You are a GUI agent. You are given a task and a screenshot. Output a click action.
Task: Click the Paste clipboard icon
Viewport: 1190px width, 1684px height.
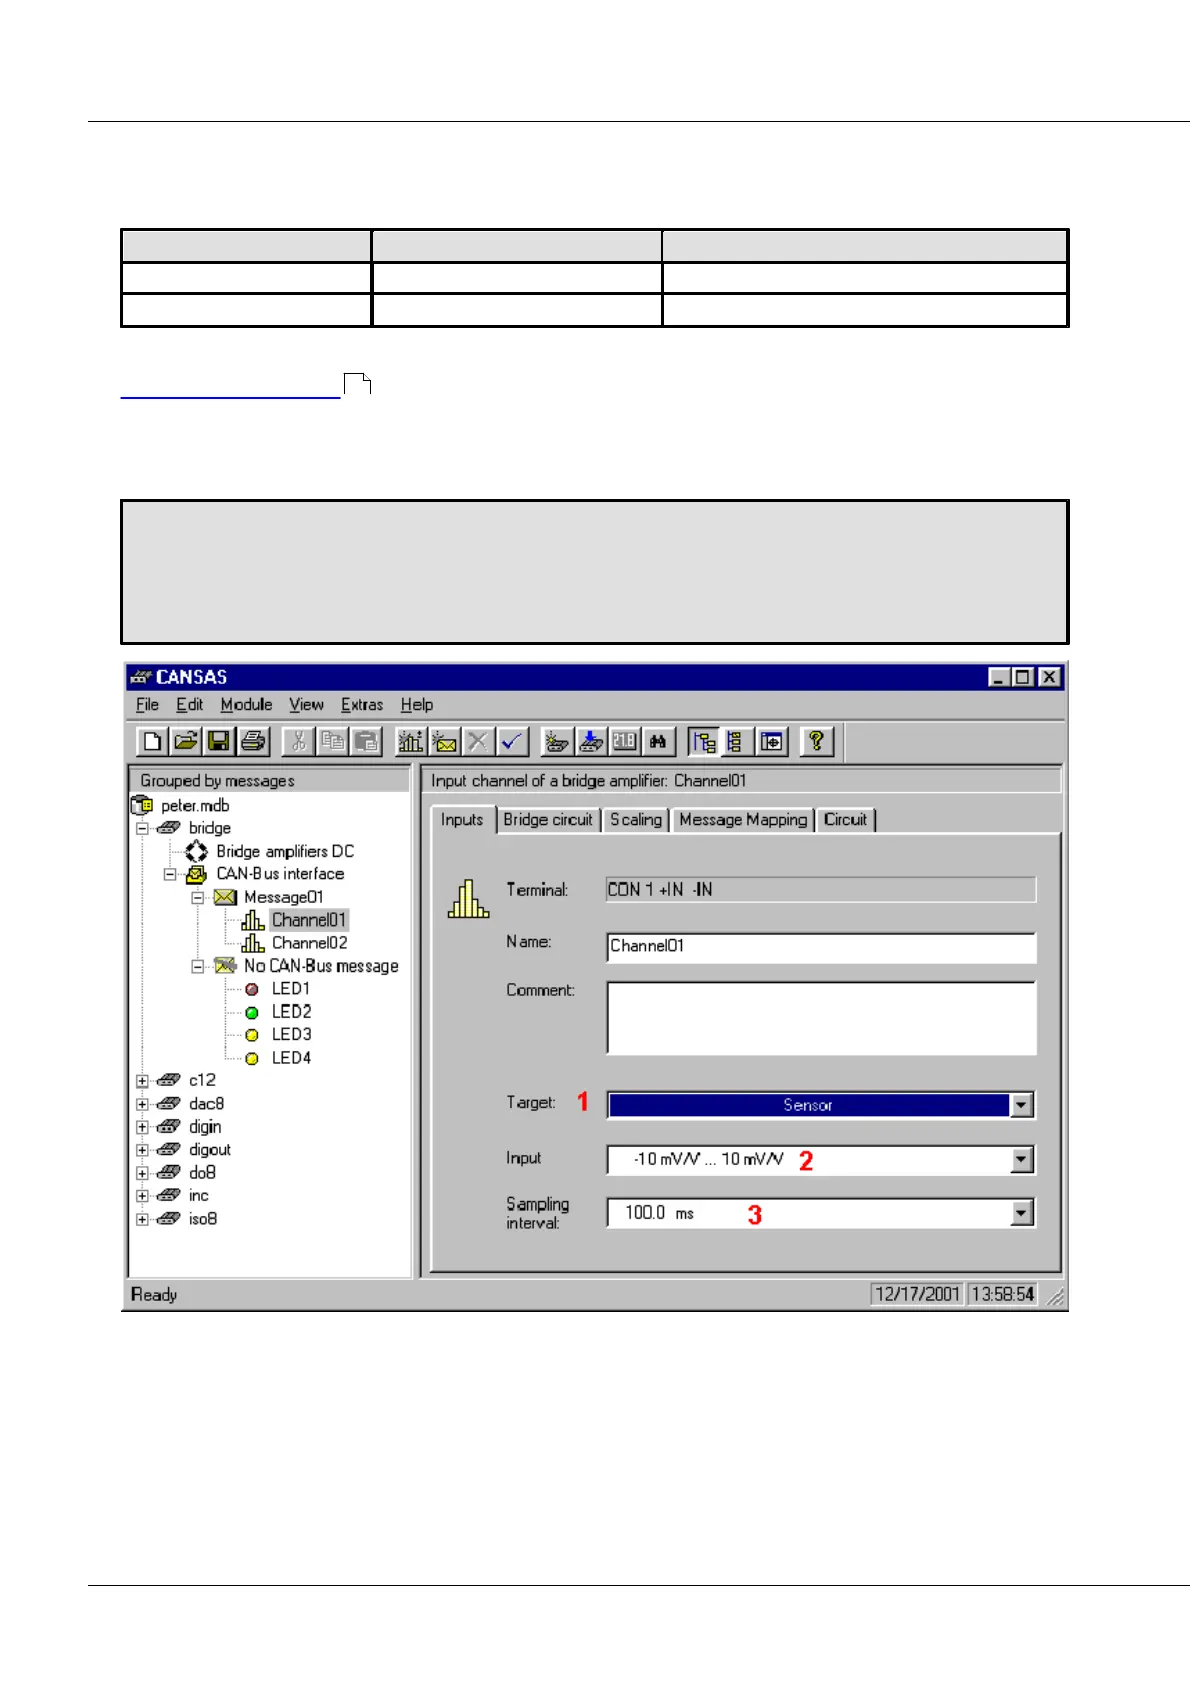tap(366, 741)
